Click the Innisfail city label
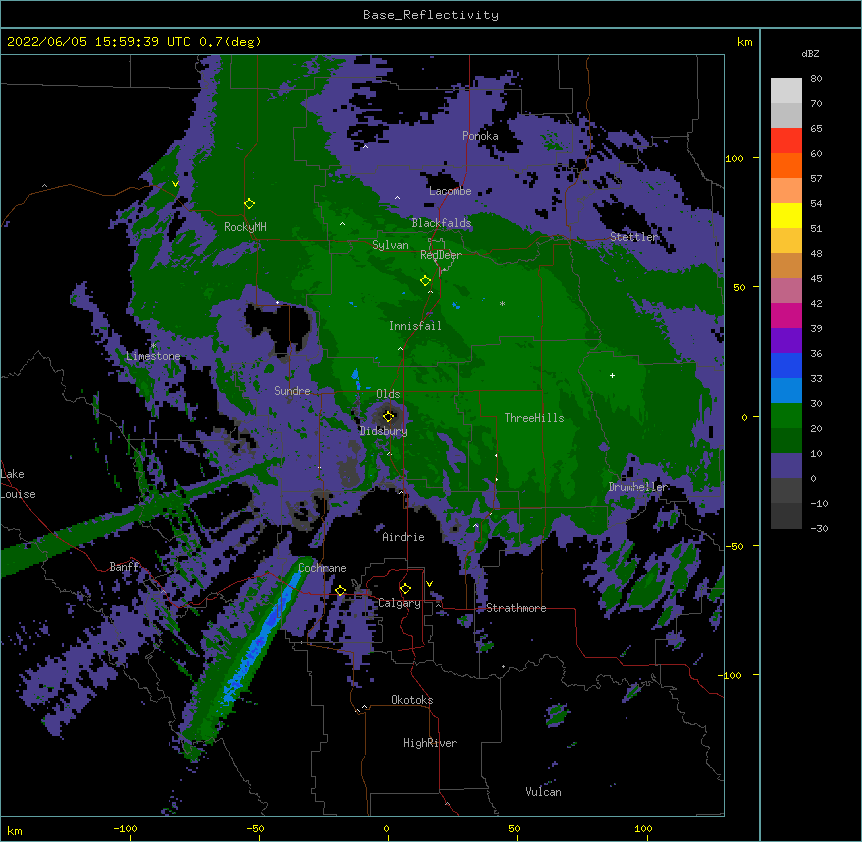Image resolution: width=862 pixels, height=842 pixels. coord(415,326)
